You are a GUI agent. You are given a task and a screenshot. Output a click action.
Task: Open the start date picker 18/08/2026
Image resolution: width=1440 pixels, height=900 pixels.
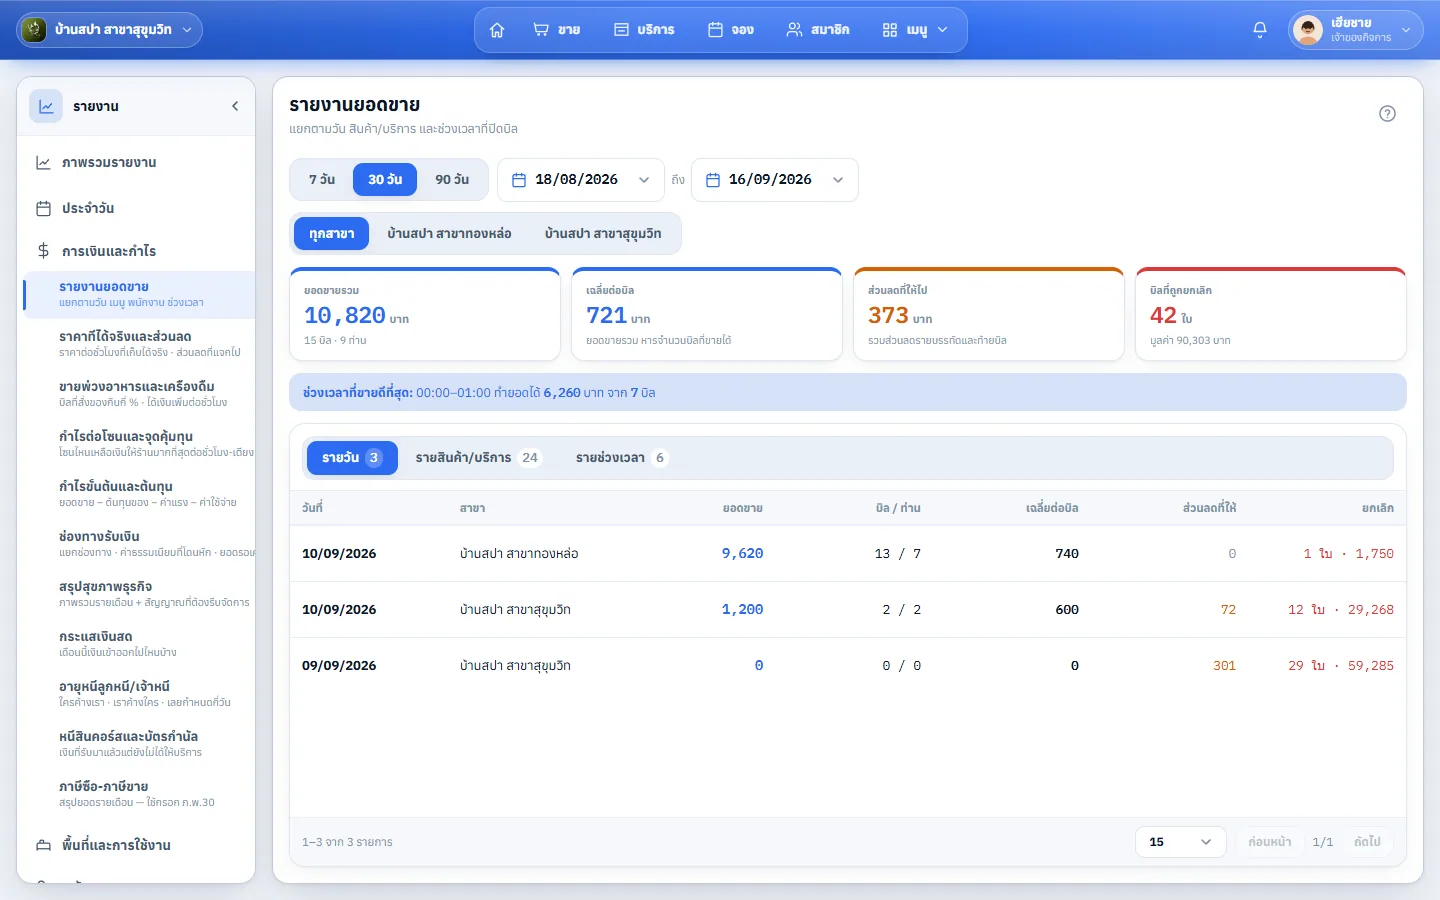581,180
